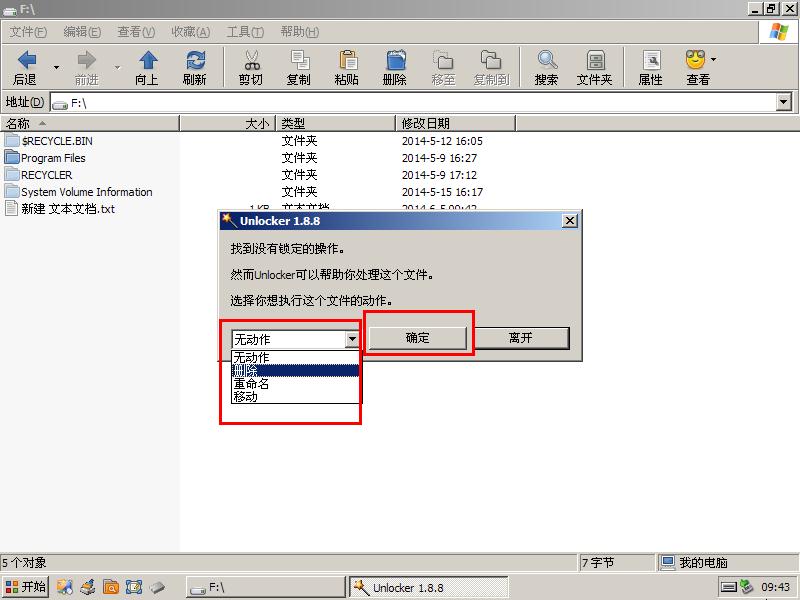Open the 收藏(A) menu

[191, 32]
